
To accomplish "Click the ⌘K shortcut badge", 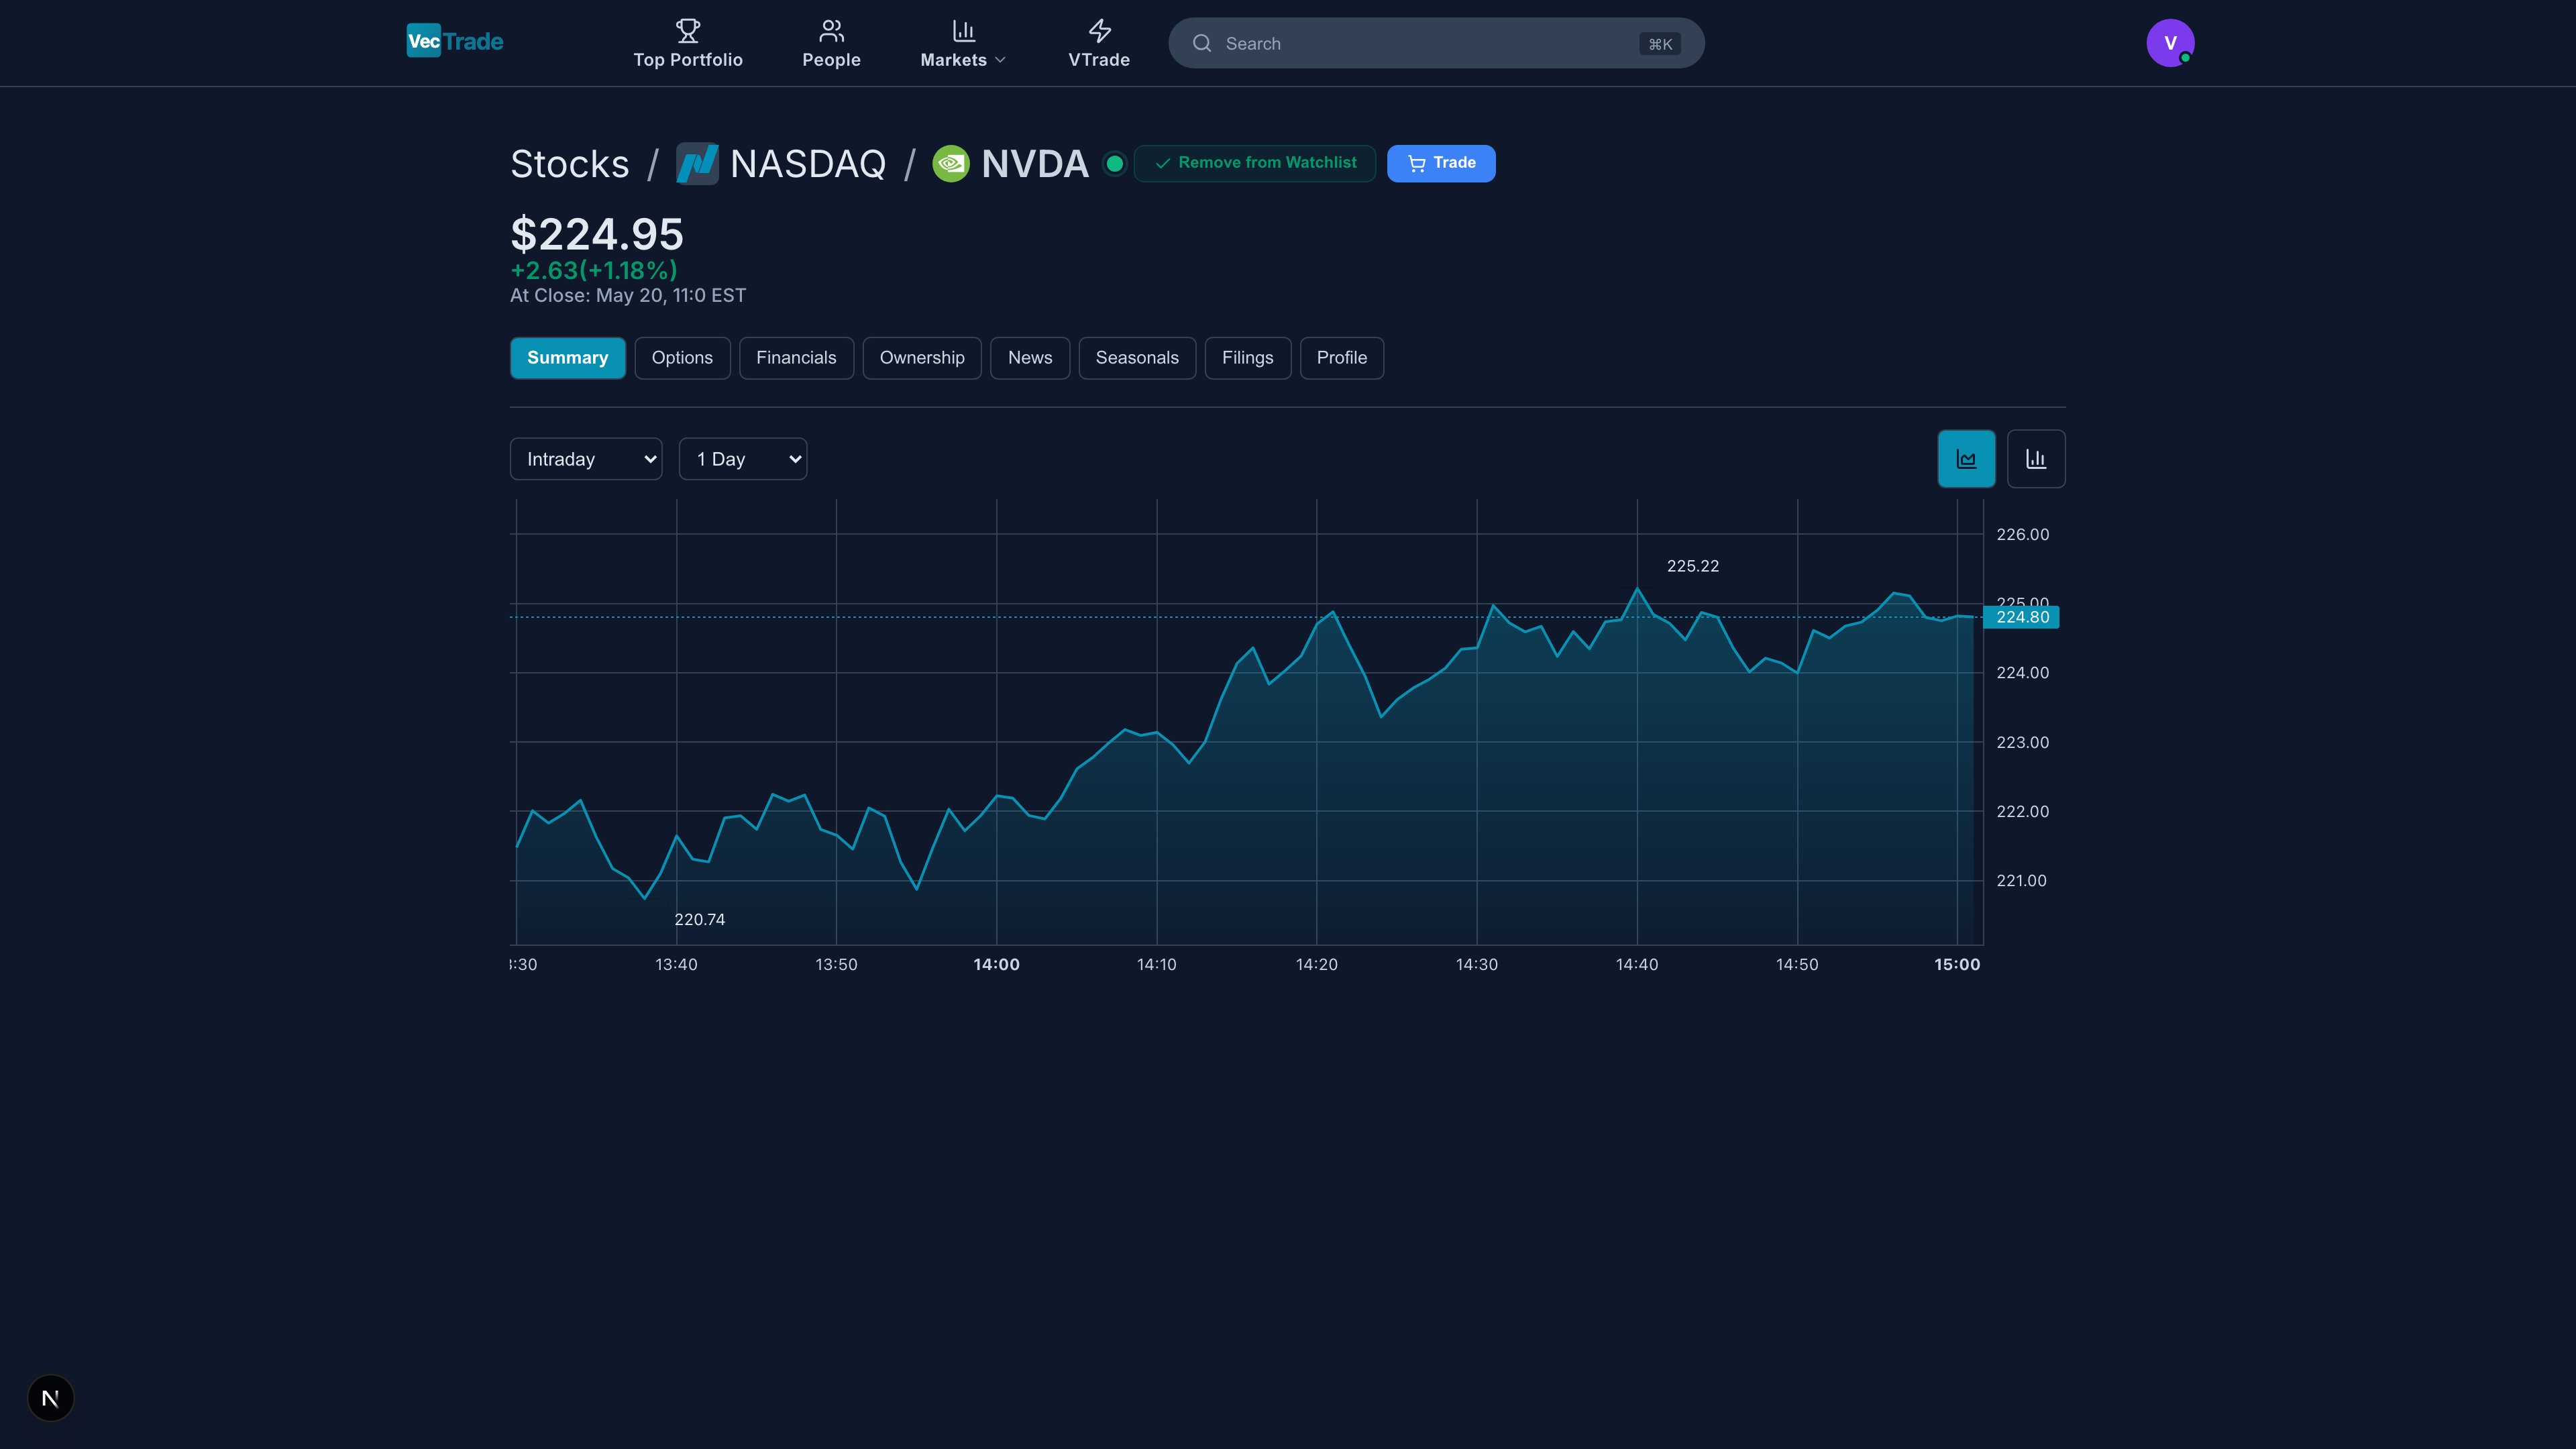I will tap(1660, 44).
